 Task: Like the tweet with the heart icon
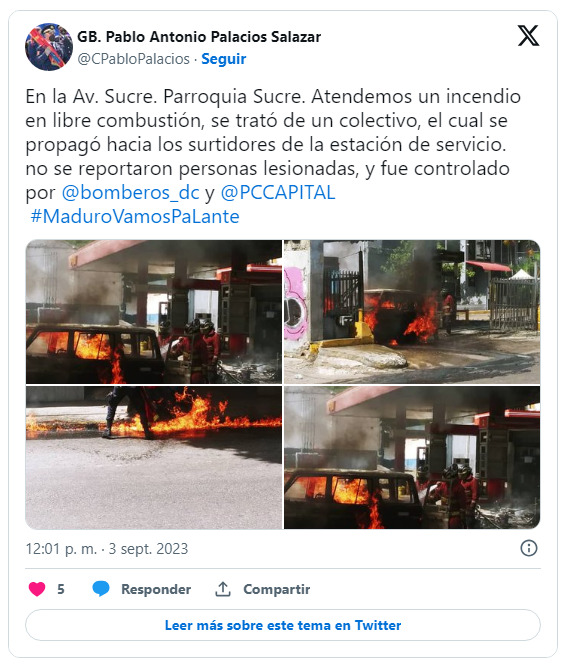pos(37,589)
